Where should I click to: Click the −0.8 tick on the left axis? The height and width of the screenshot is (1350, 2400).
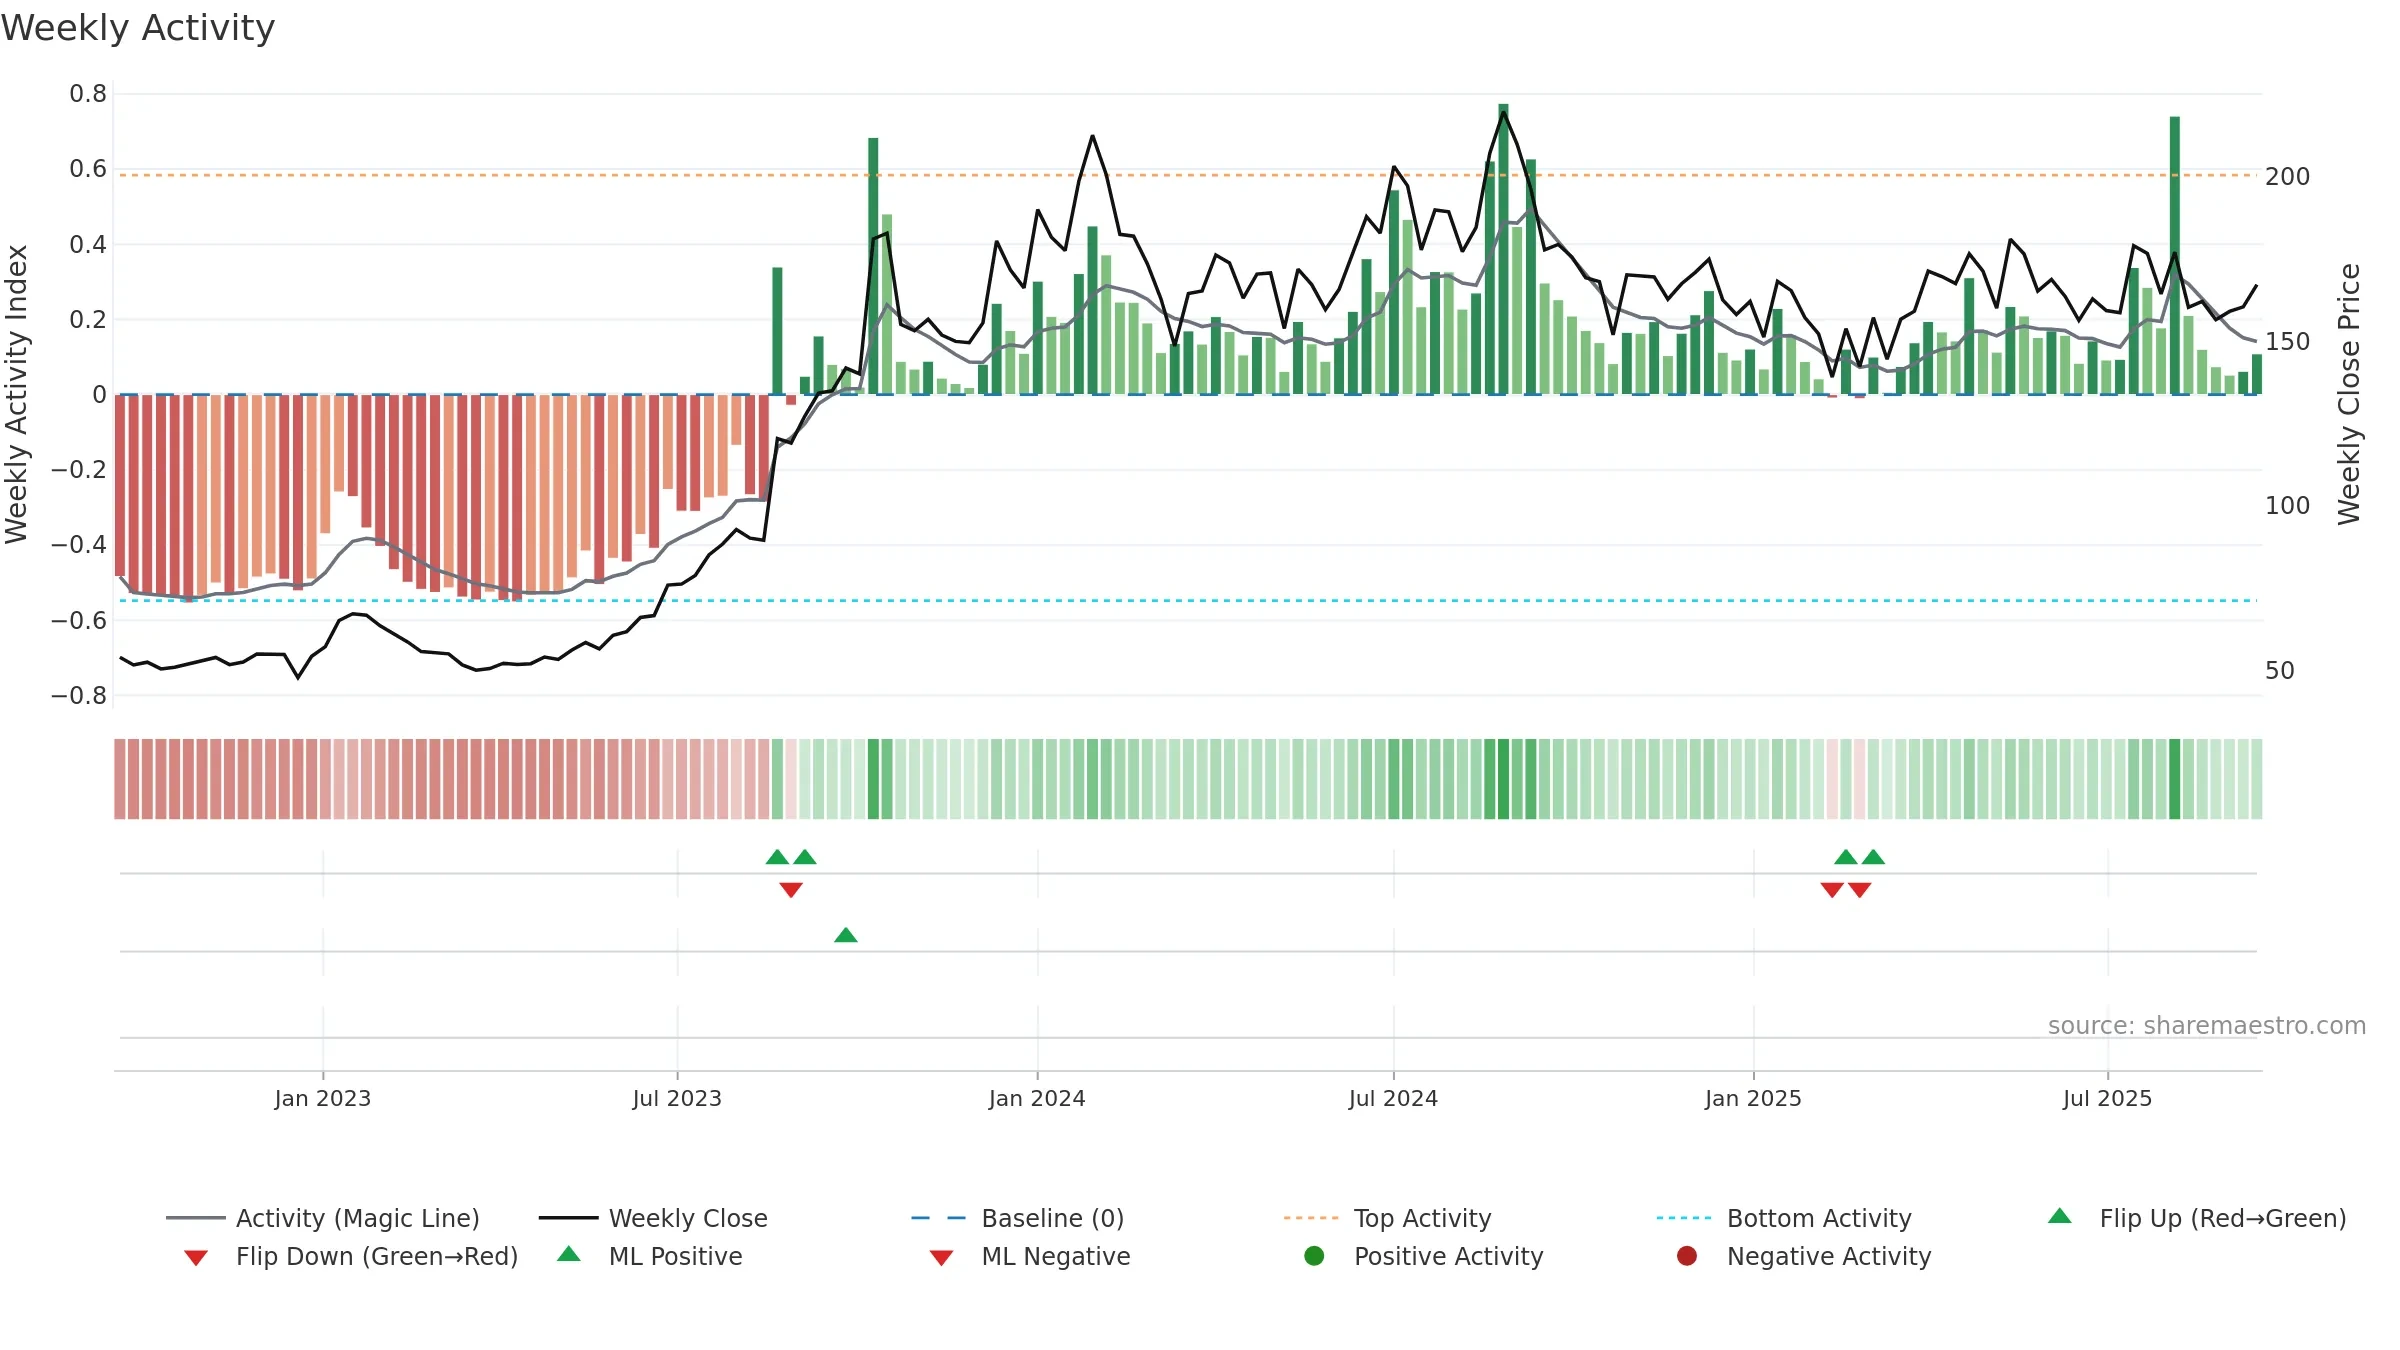79,695
